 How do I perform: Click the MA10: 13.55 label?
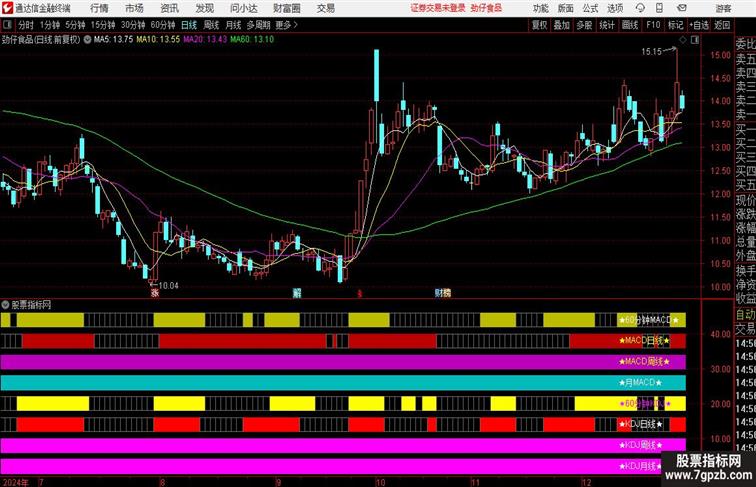158,40
